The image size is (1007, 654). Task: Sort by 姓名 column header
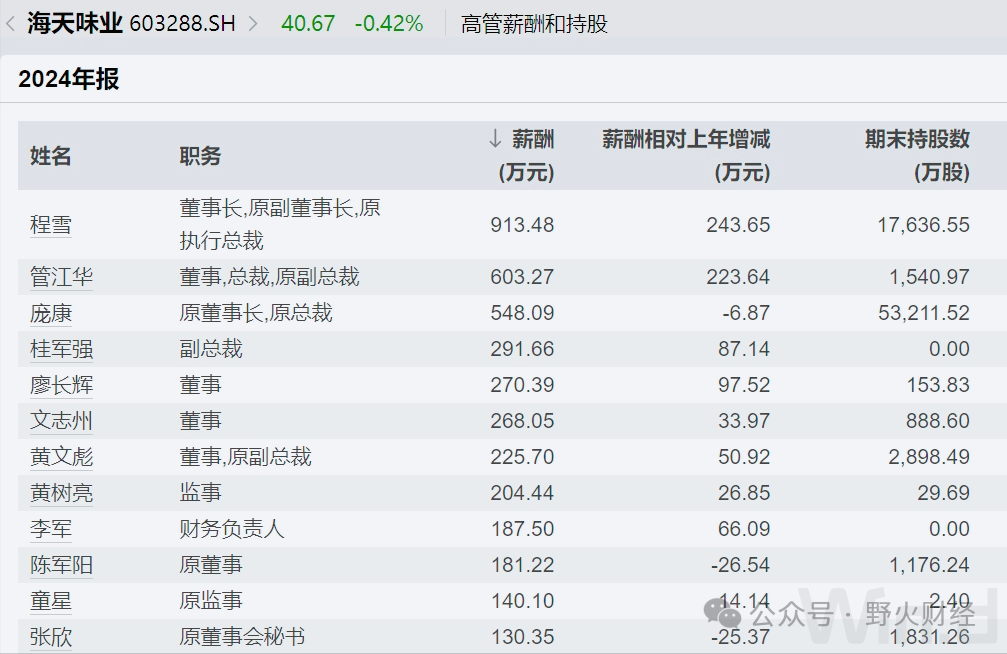click(x=50, y=155)
